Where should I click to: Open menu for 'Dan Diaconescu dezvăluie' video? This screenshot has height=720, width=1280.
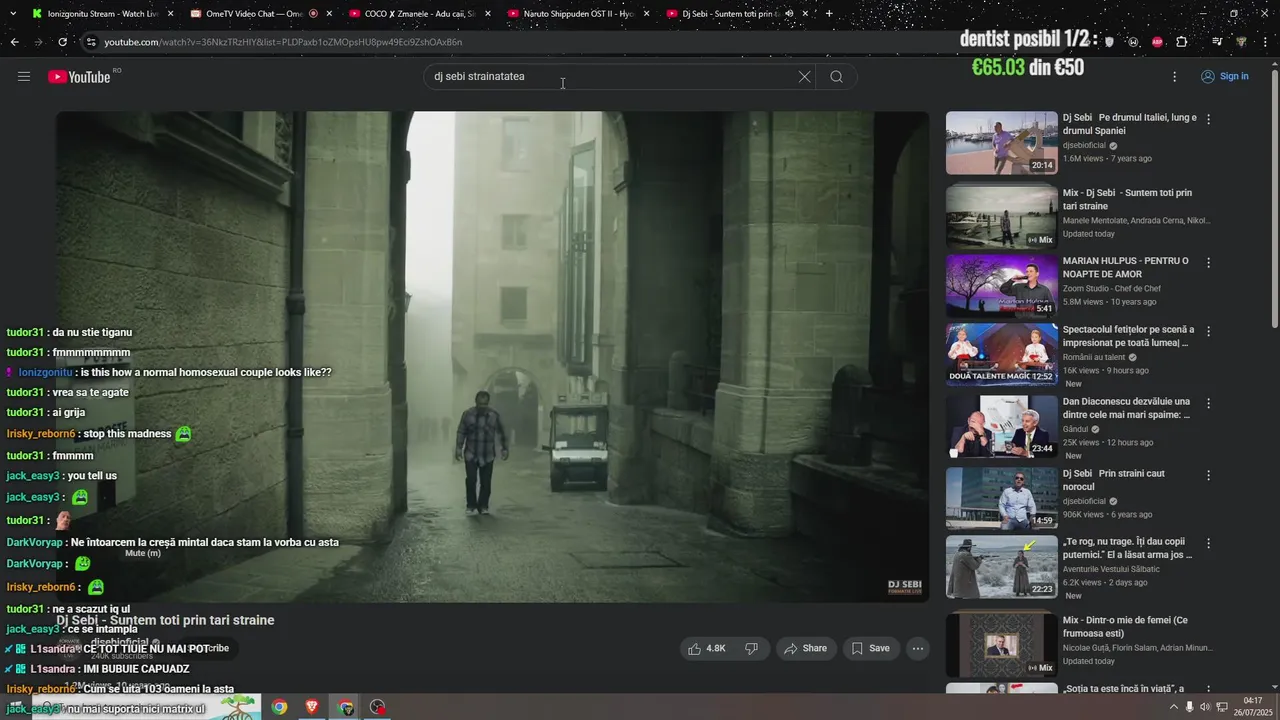tap(1208, 403)
